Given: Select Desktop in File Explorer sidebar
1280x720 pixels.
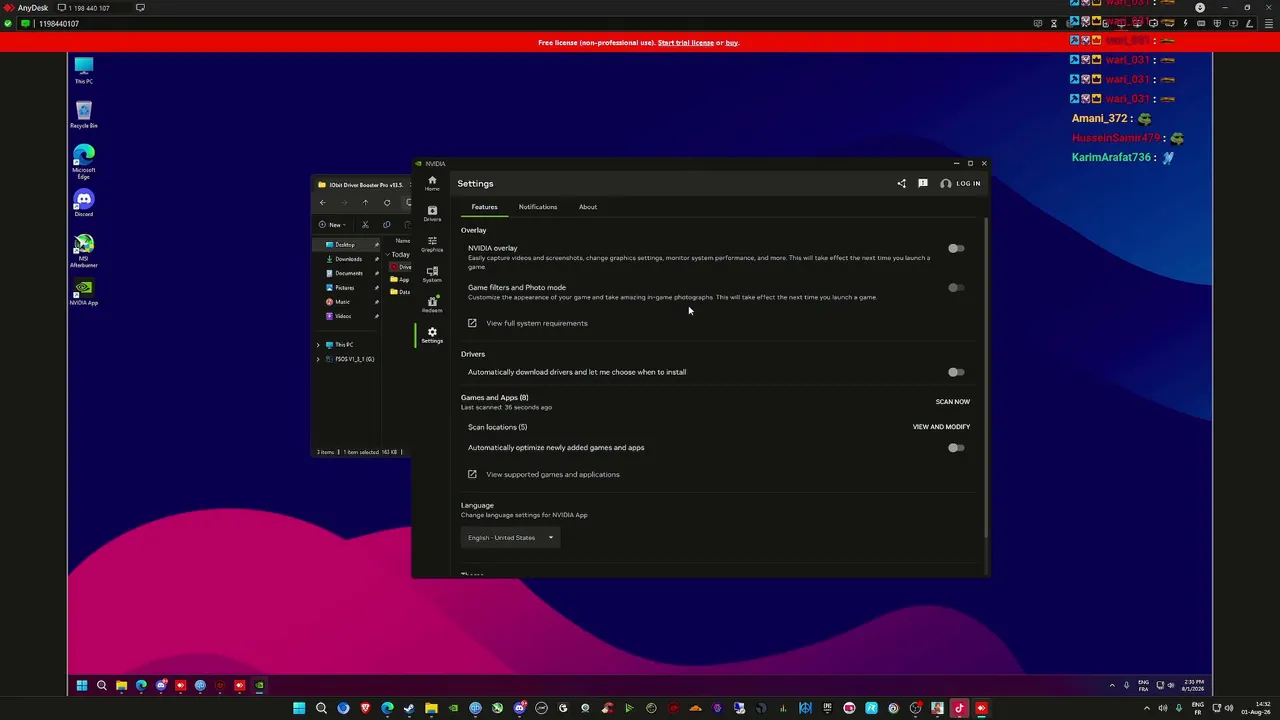Looking at the screenshot, I should (346, 245).
